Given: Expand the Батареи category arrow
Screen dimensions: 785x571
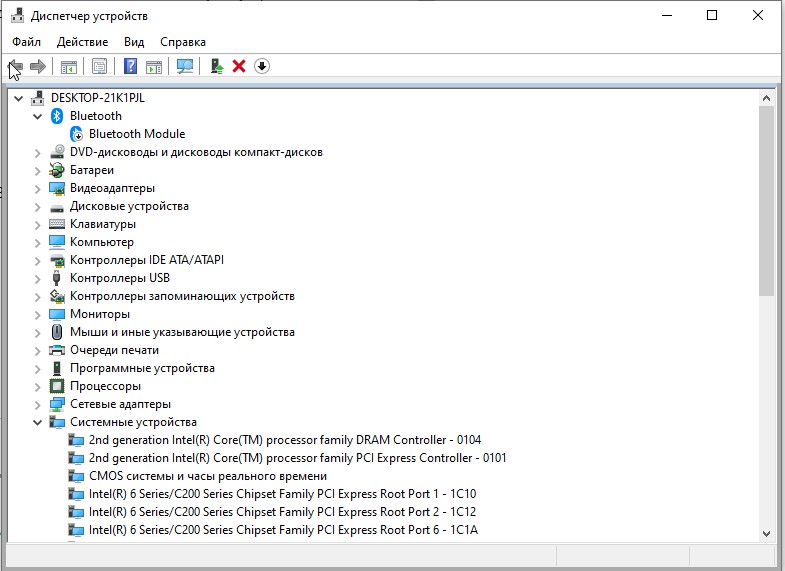Looking at the screenshot, I should point(38,171).
